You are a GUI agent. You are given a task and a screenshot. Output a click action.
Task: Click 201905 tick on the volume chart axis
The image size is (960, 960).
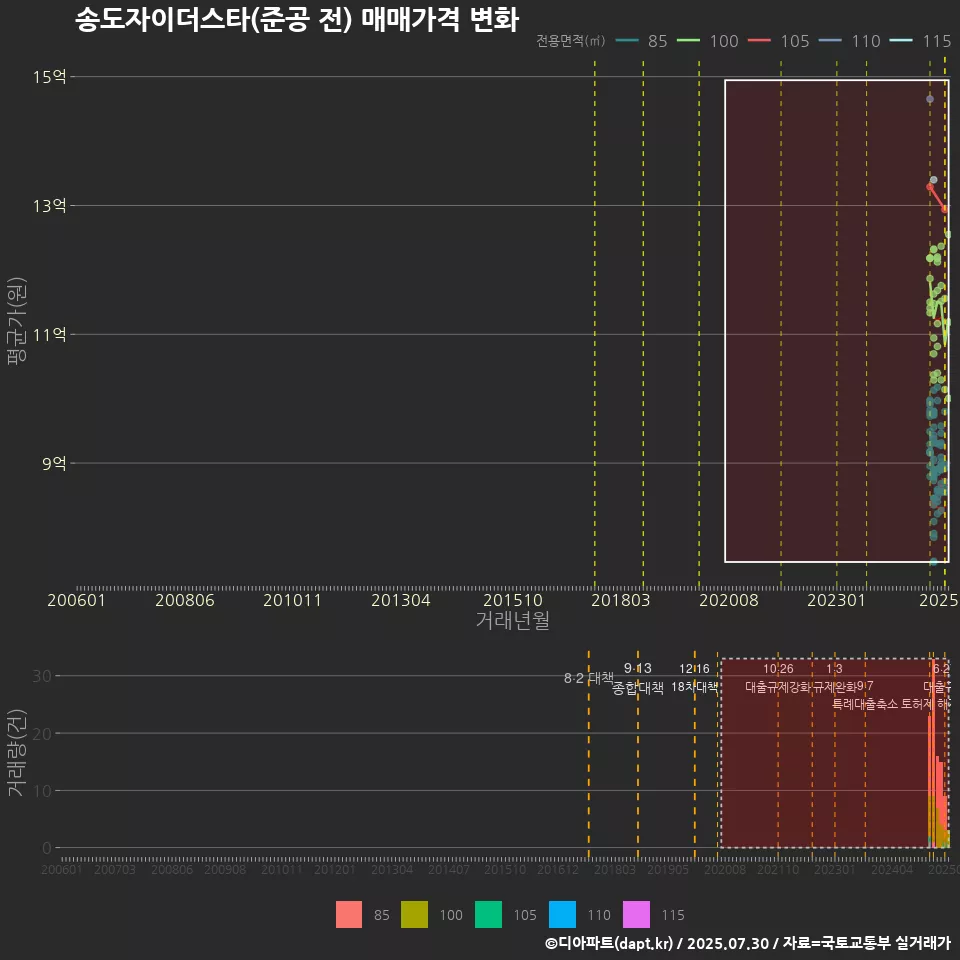click(x=667, y=869)
